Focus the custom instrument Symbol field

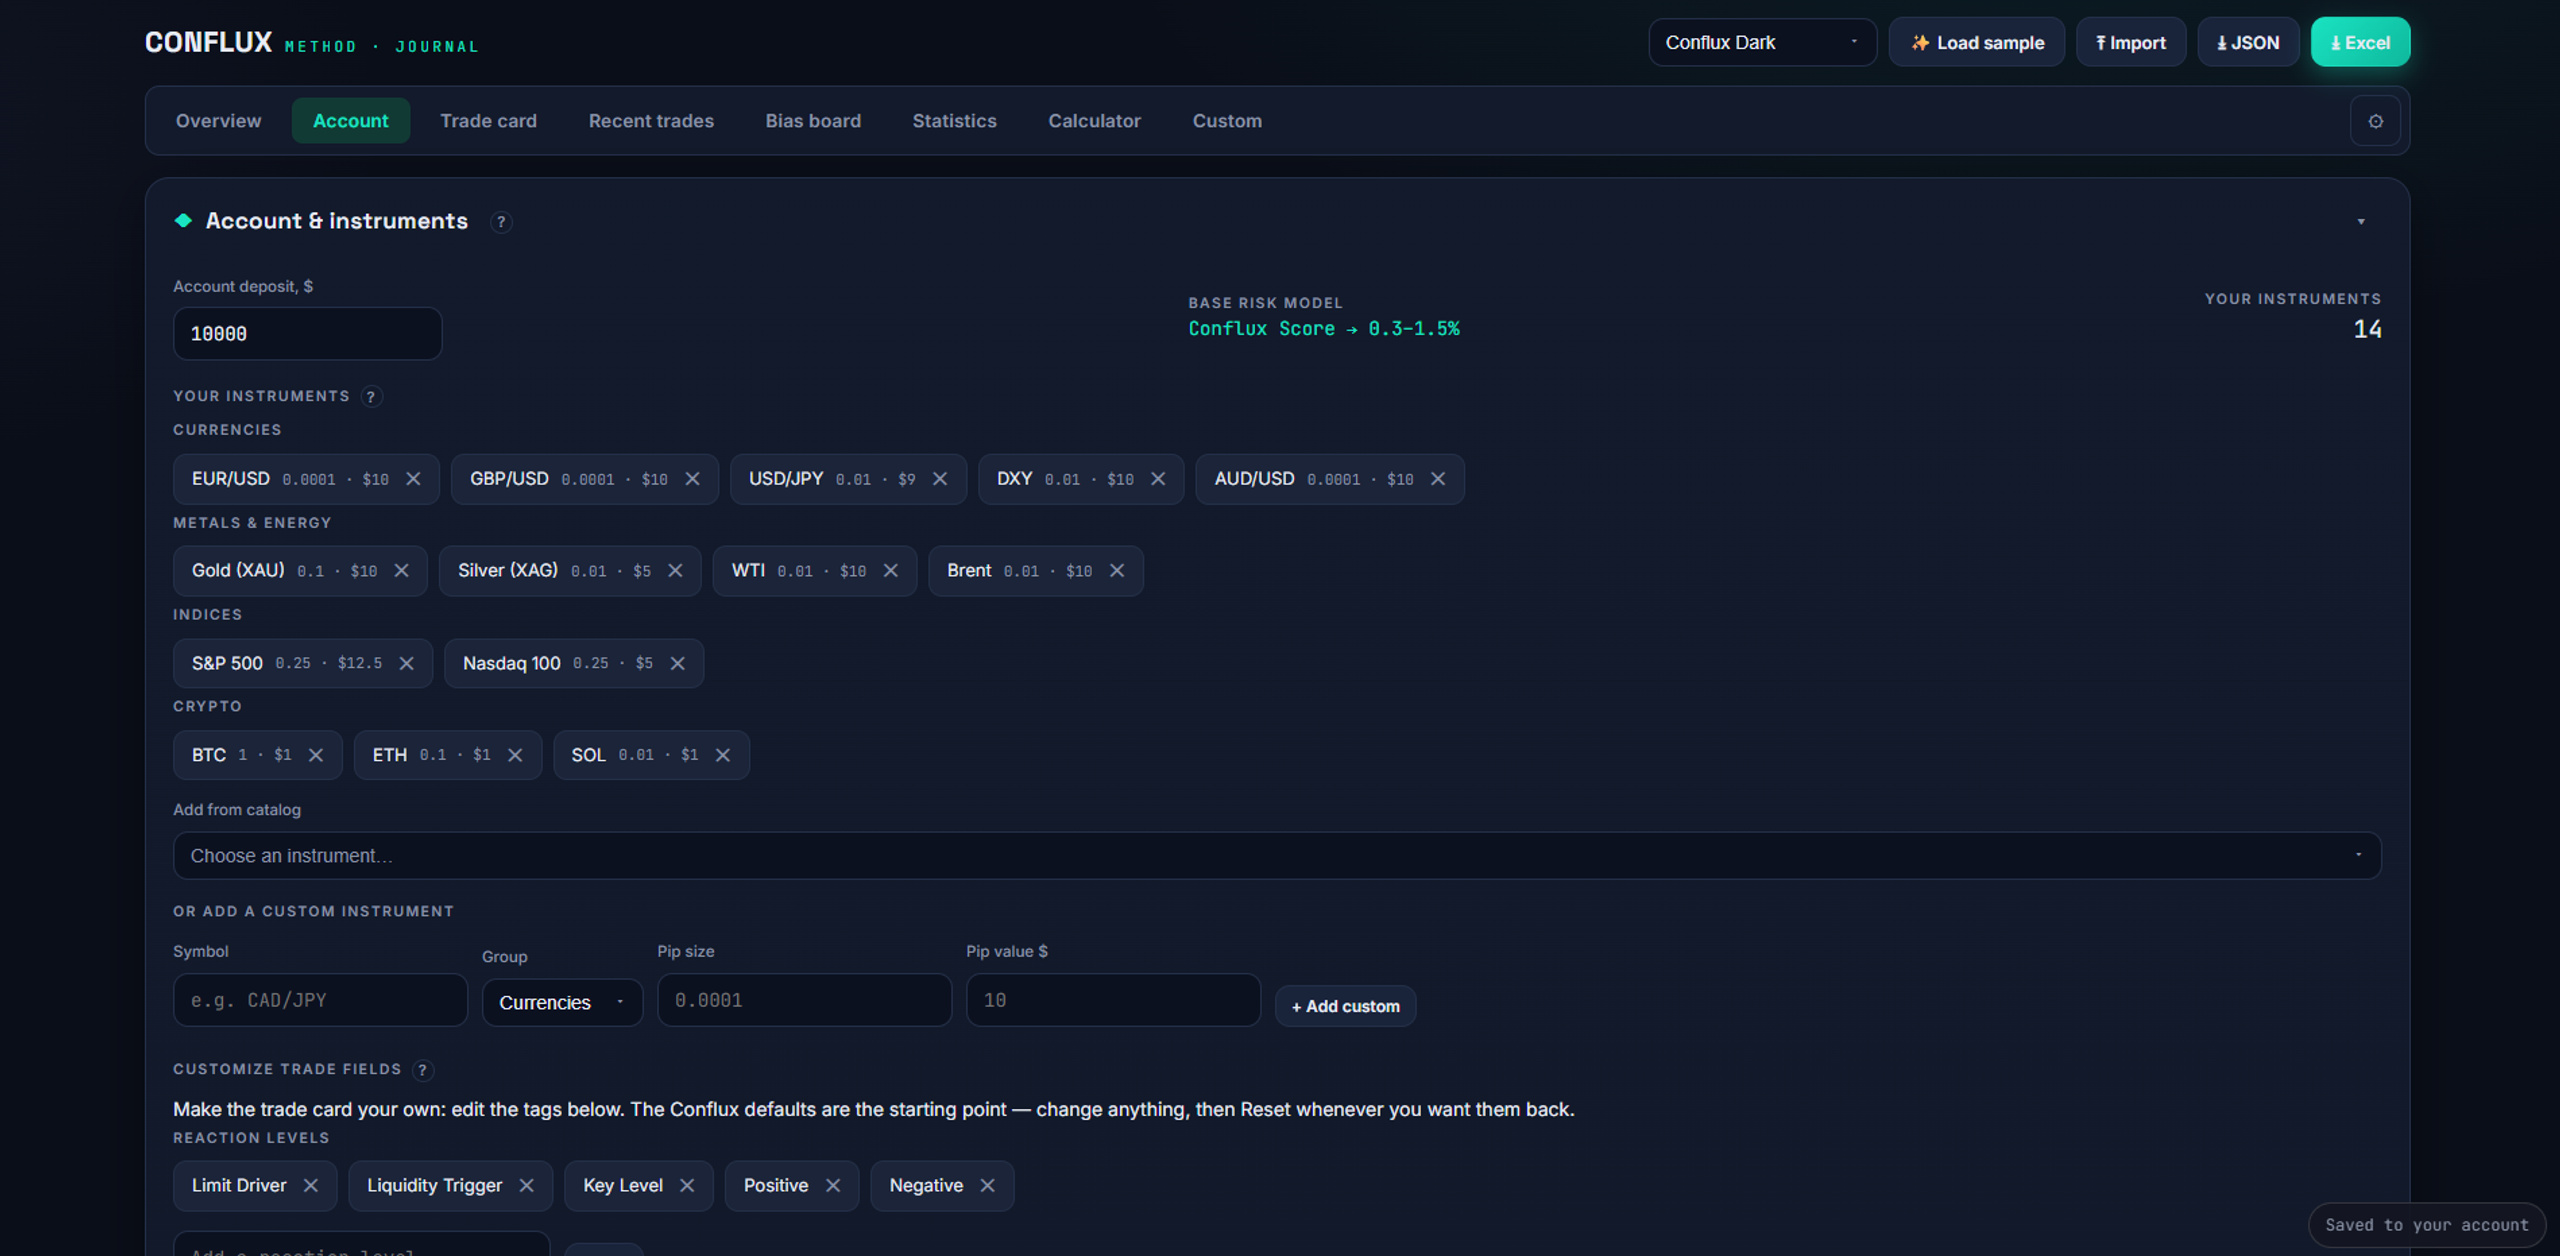[x=320, y=1000]
